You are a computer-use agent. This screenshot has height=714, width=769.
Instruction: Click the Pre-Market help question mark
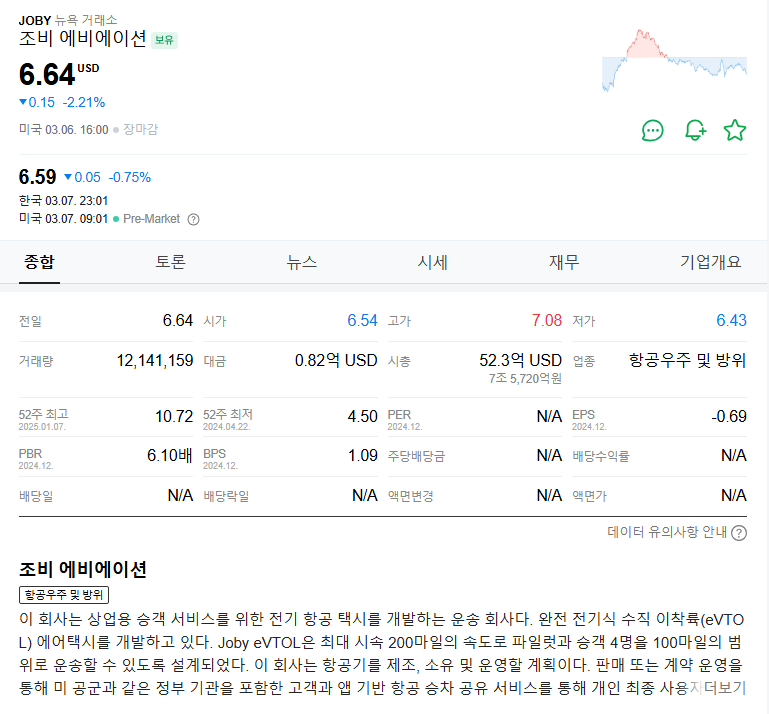click(194, 219)
